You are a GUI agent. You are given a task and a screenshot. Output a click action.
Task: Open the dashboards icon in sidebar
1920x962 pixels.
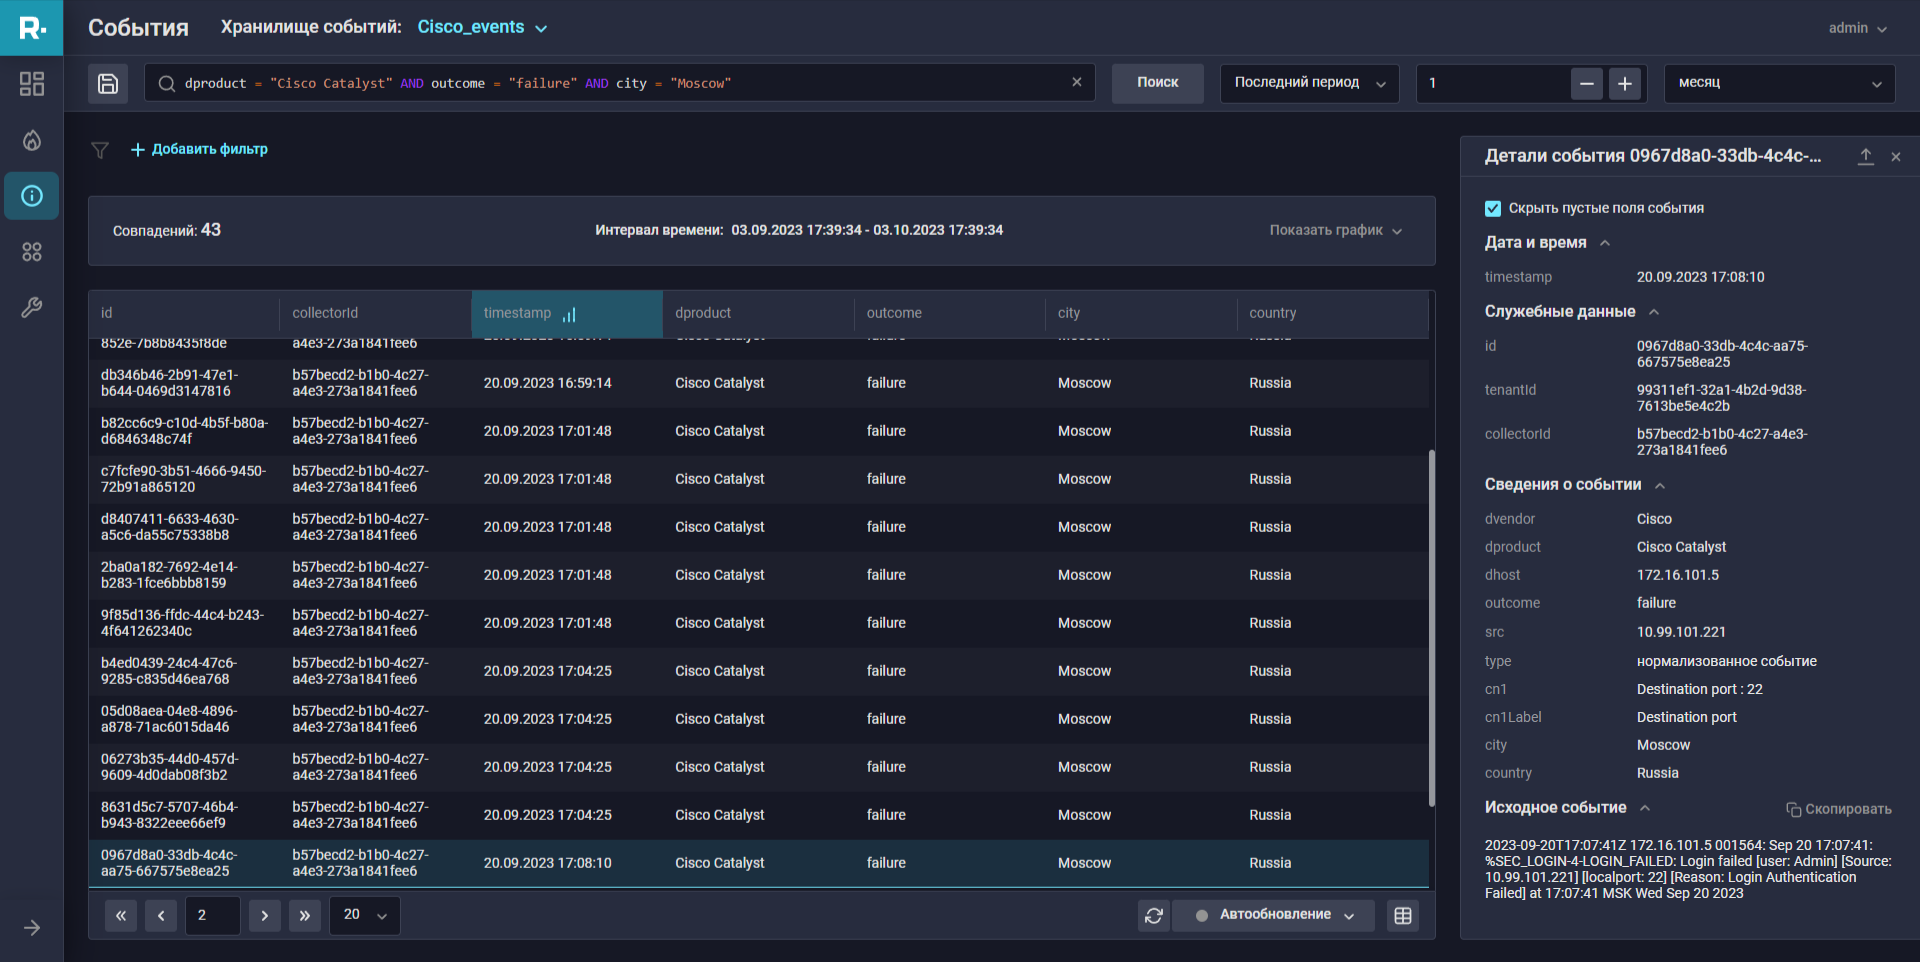(32, 84)
